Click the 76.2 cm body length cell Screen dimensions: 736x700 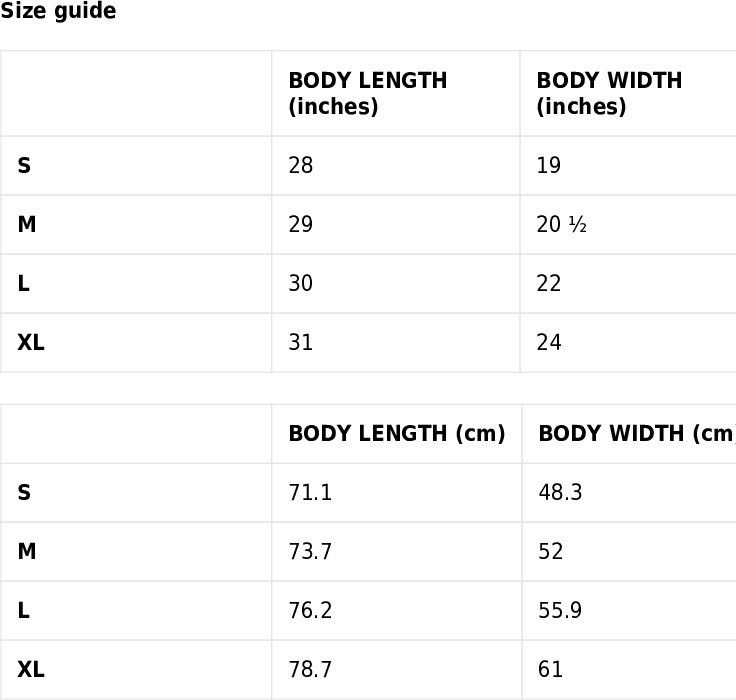coord(310,611)
